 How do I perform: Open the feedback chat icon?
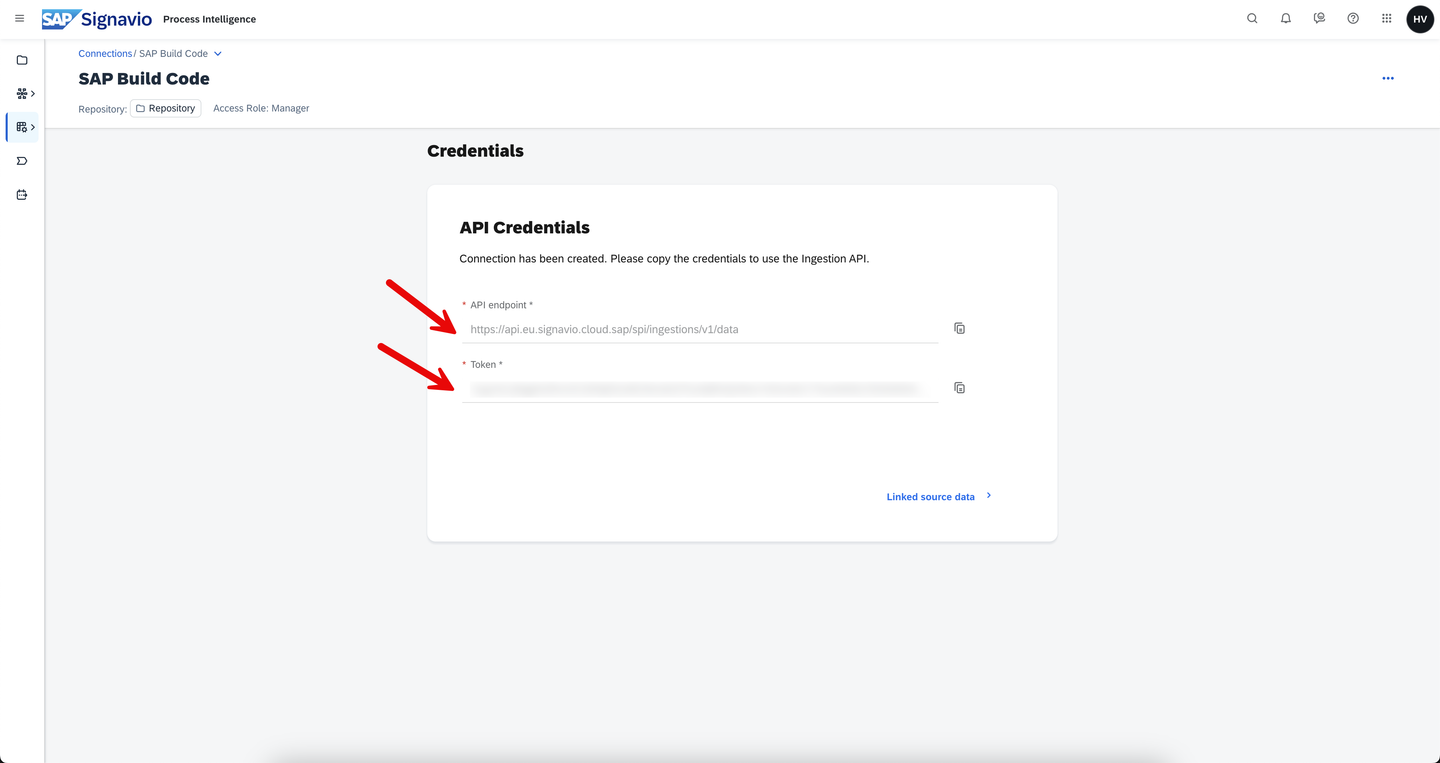[1320, 19]
